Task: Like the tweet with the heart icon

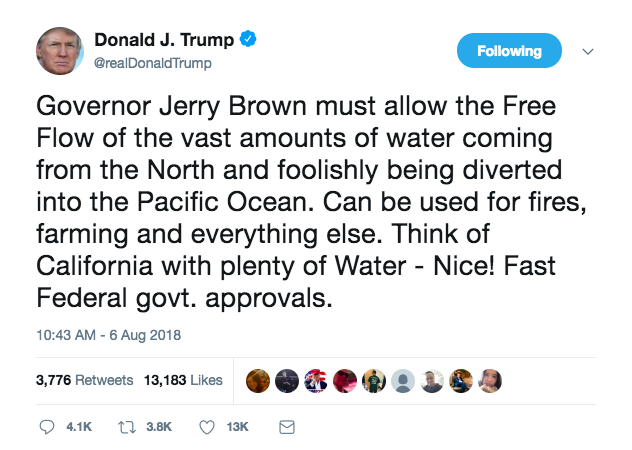Action: [x=207, y=427]
